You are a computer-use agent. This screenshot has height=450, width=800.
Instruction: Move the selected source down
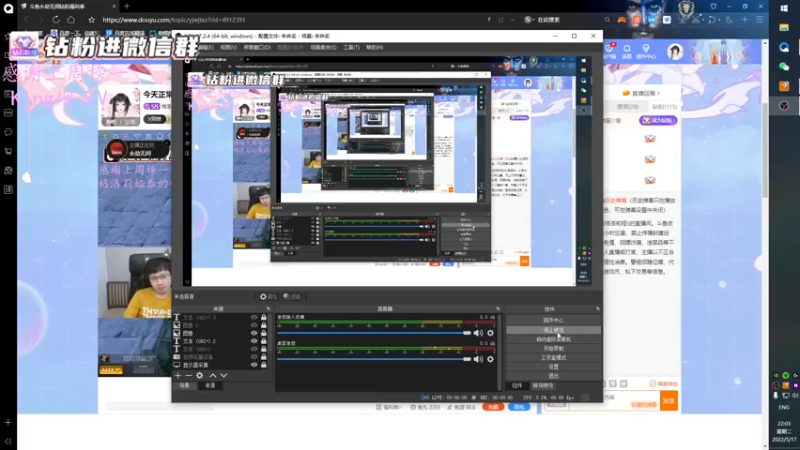click(223, 376)
